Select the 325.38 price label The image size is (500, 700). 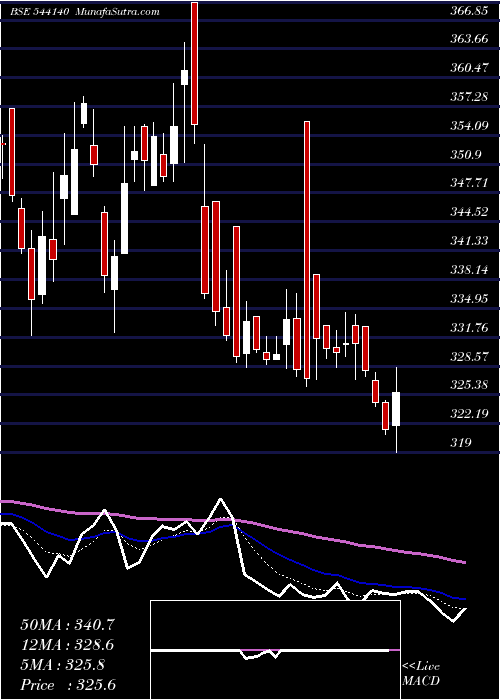pyautogui.click(x=468, y=385)
